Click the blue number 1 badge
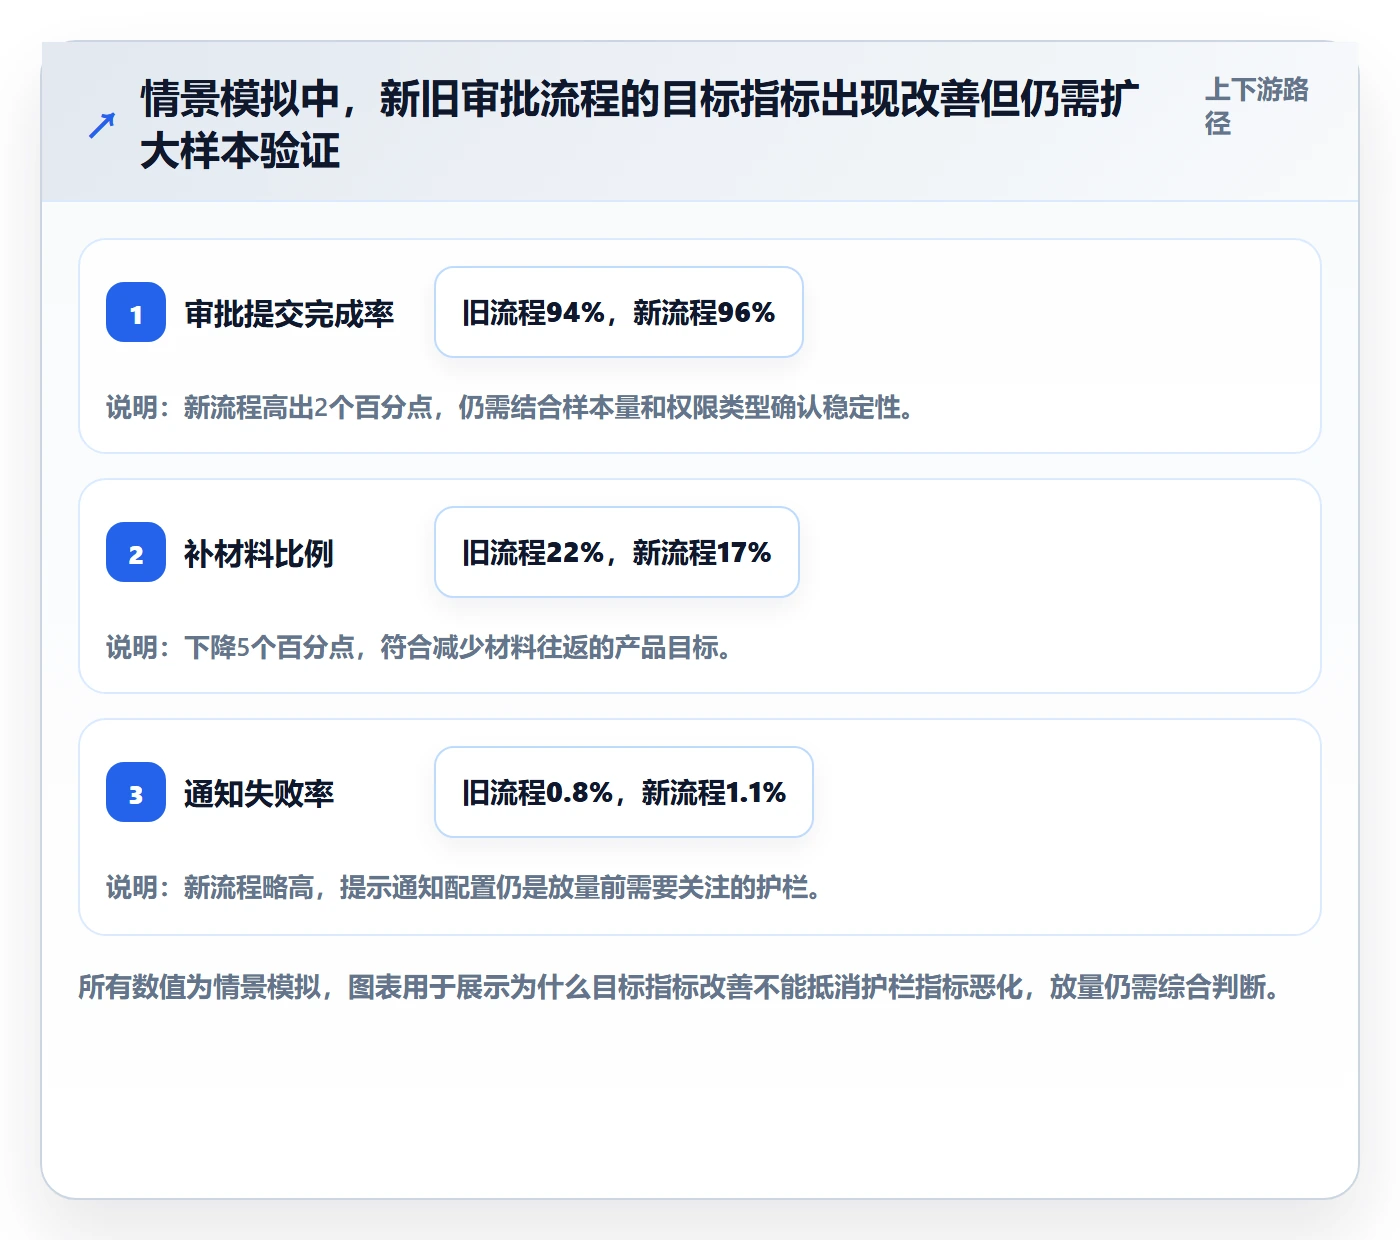Screen dimensions: 1400x1240 (x=136, y=312)
